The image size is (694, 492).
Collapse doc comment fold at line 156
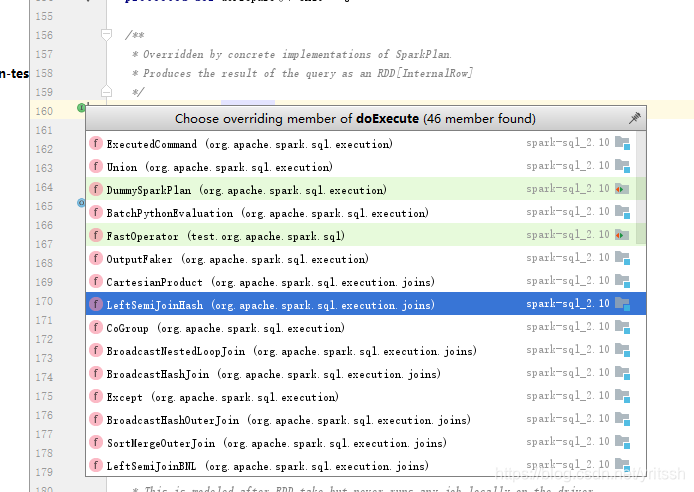pyautogui.click(x=106, y=34)
